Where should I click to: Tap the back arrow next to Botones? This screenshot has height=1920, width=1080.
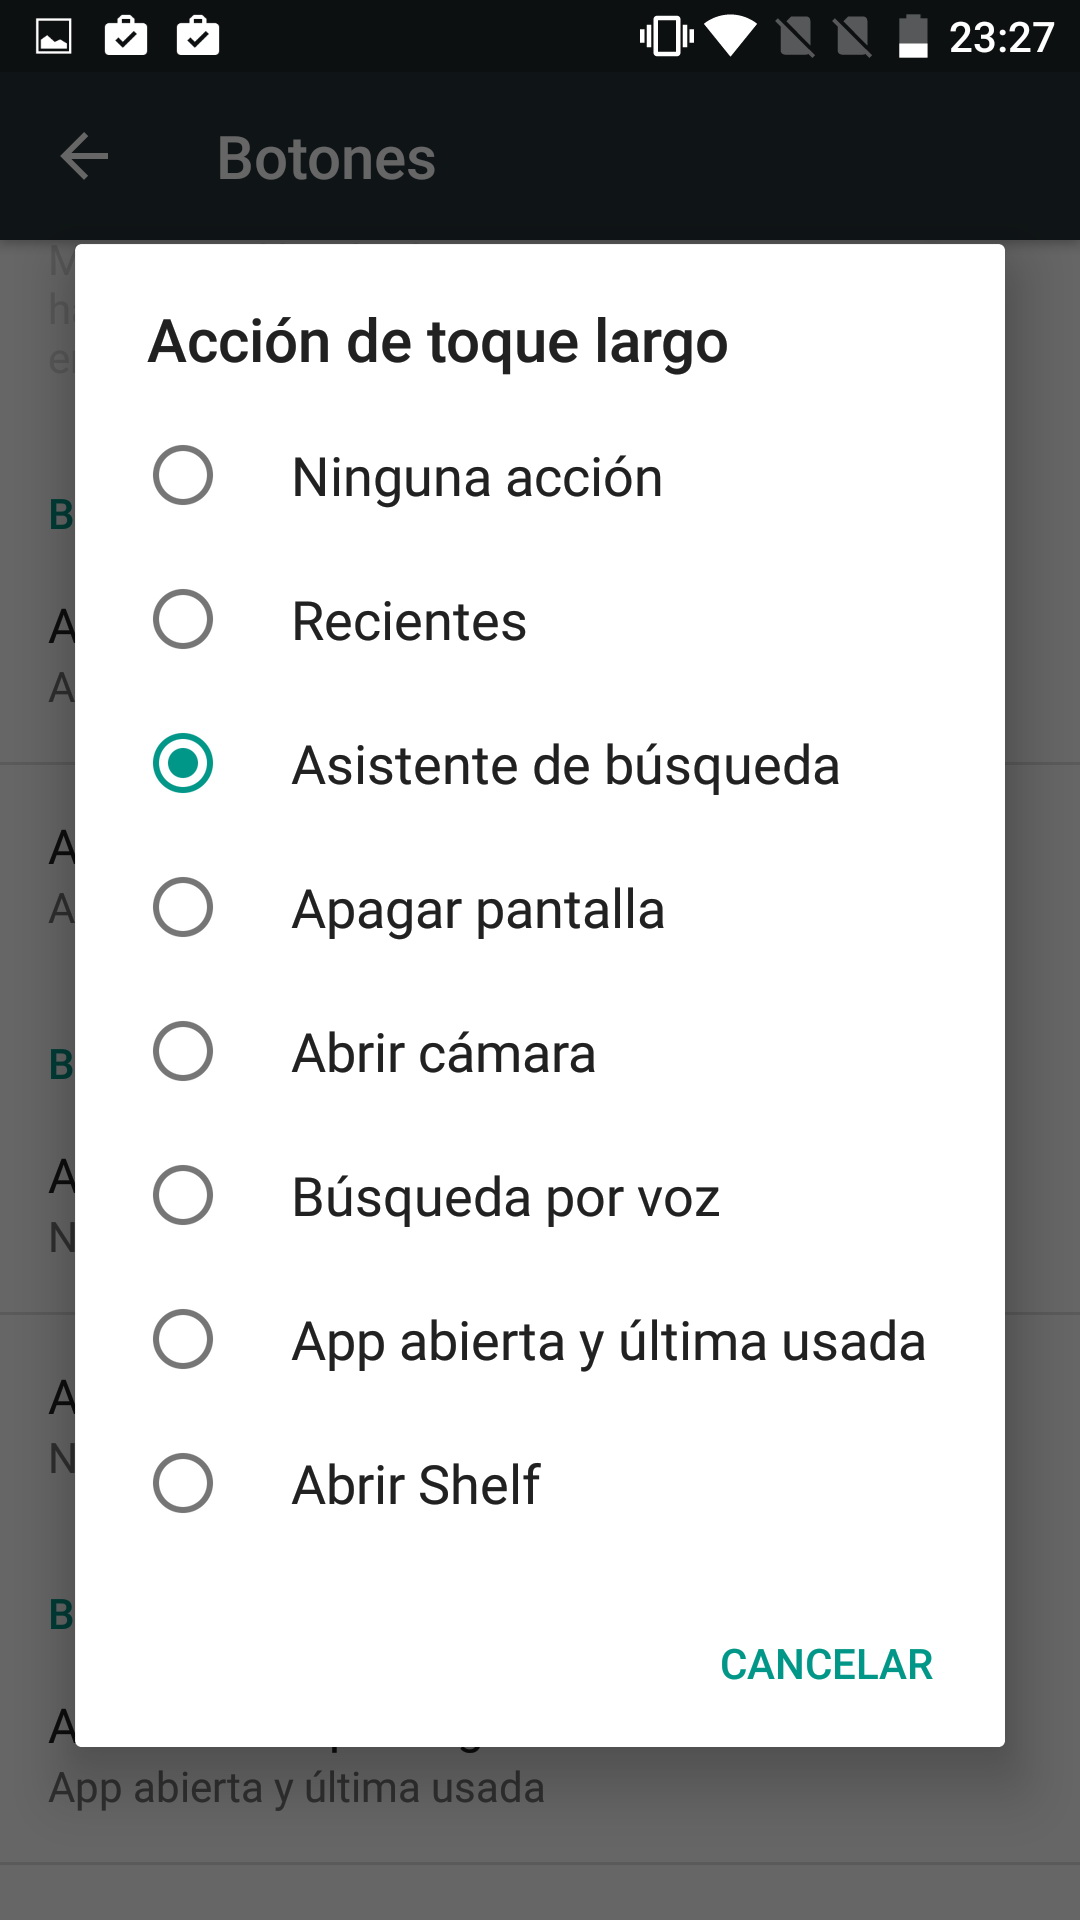84,157
